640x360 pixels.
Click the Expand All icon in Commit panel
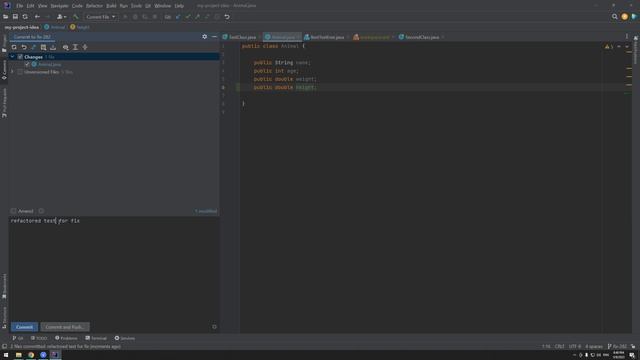[75, 47]
